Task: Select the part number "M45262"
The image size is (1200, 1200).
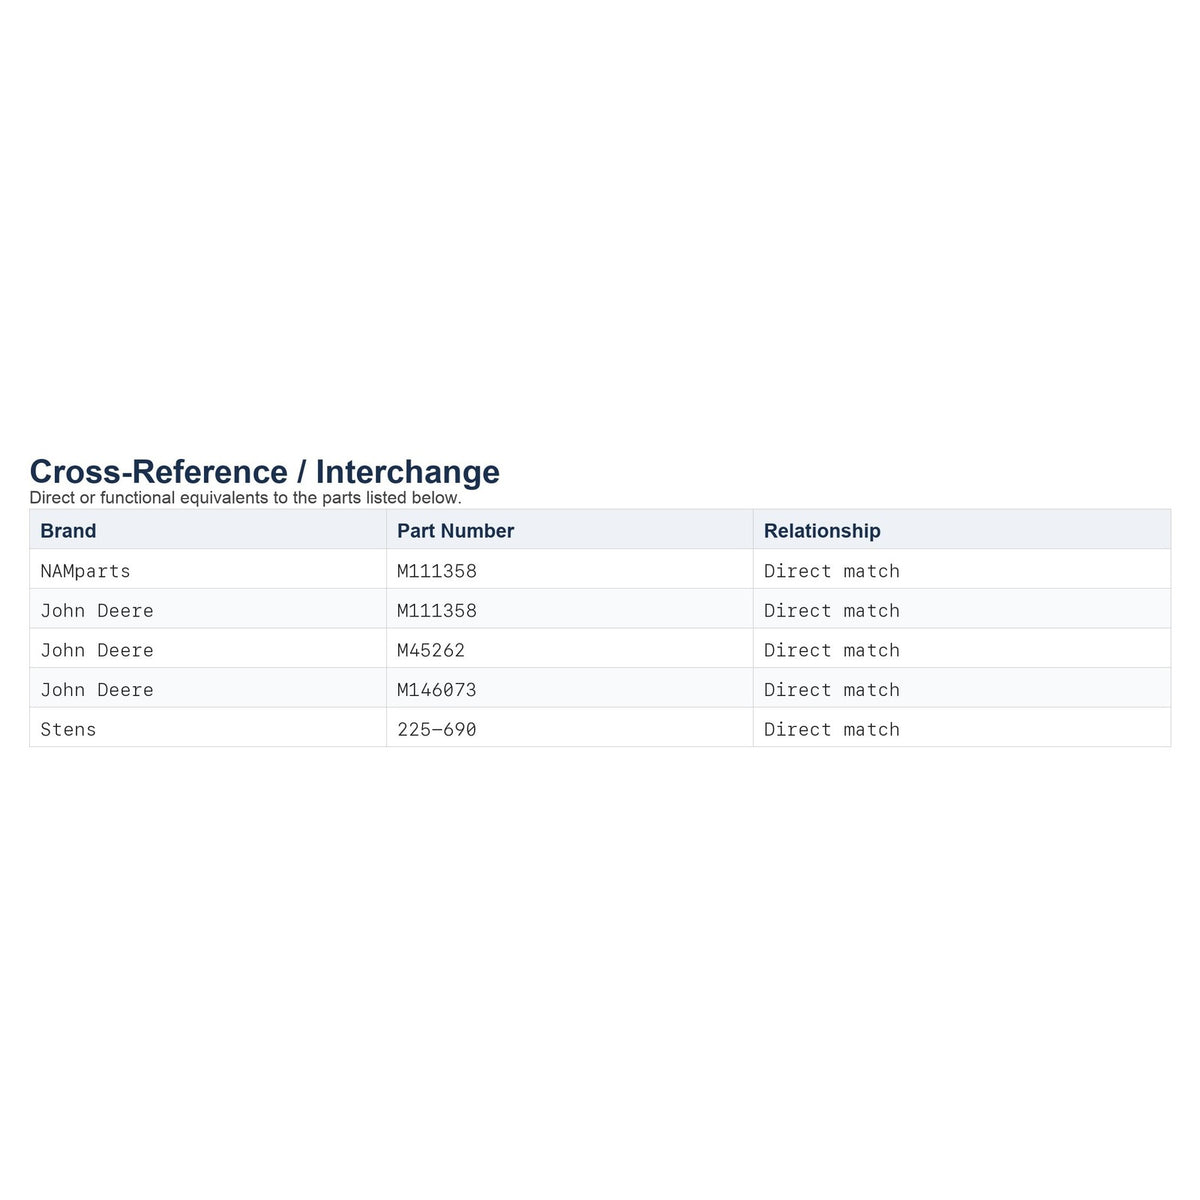Action: click(x=431, y=650)
